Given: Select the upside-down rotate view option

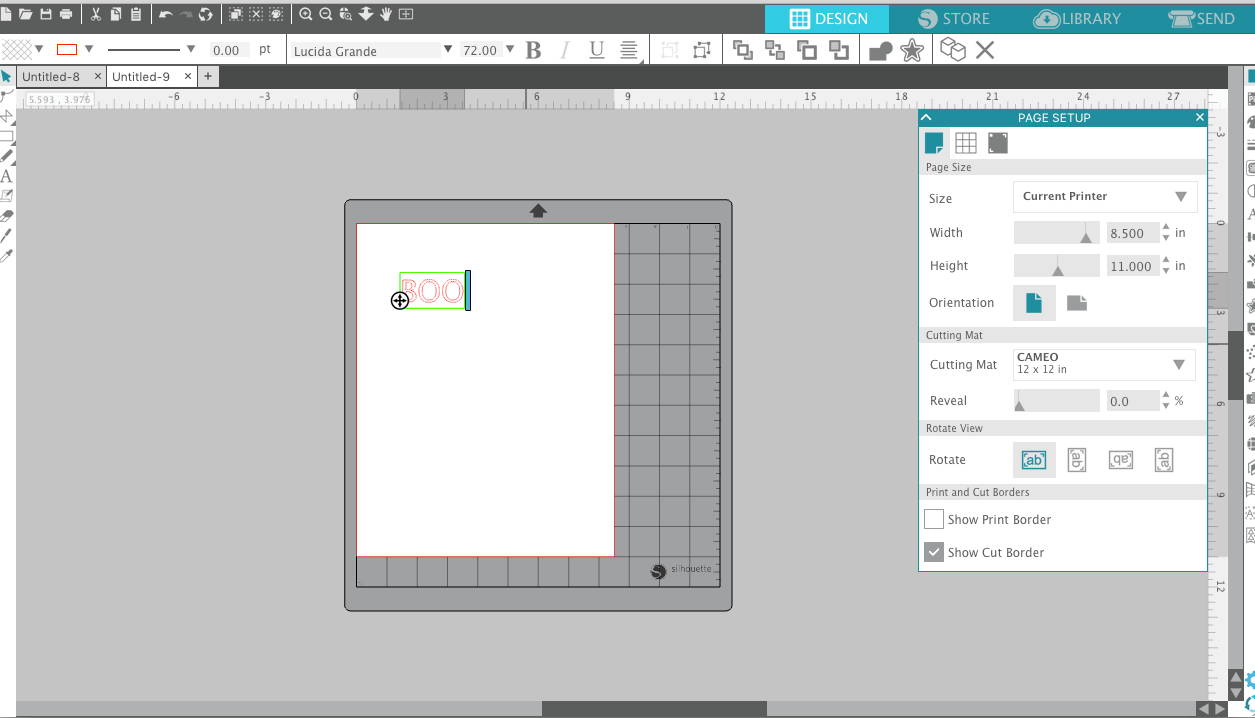Looking at the screenshot, I should coord(1120,459).
